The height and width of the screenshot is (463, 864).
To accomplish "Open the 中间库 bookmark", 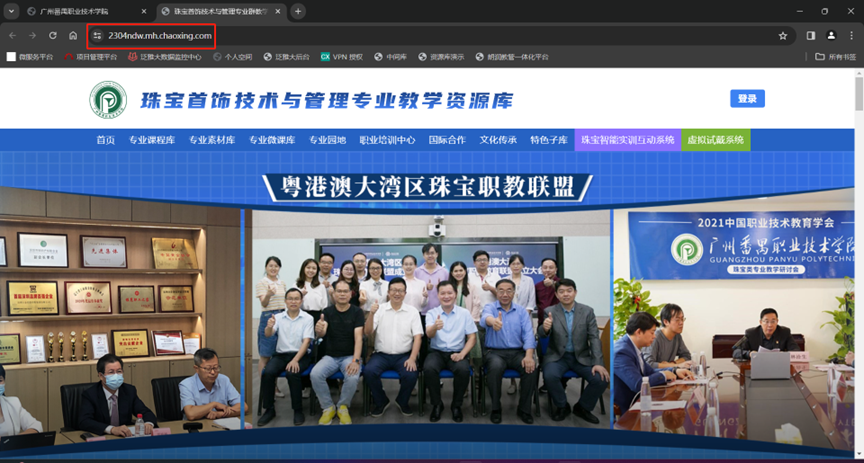I will pos(390,57).
